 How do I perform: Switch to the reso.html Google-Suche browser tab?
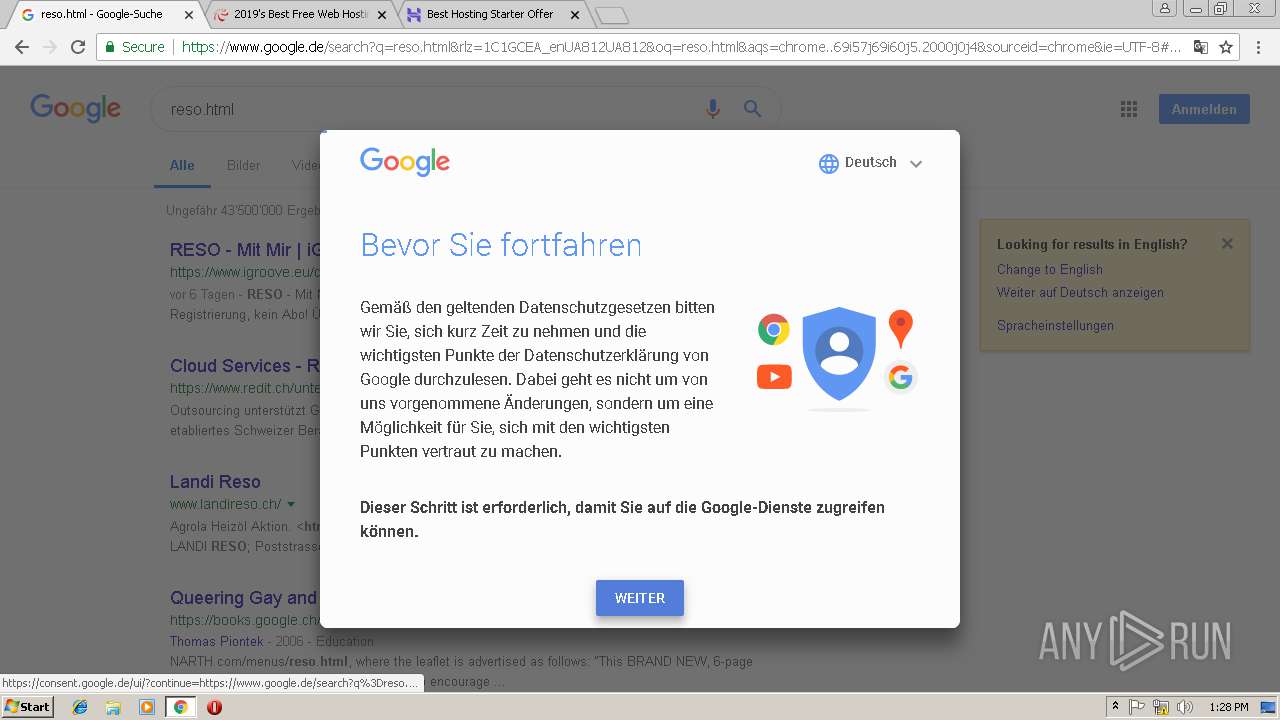pos(100,15)
